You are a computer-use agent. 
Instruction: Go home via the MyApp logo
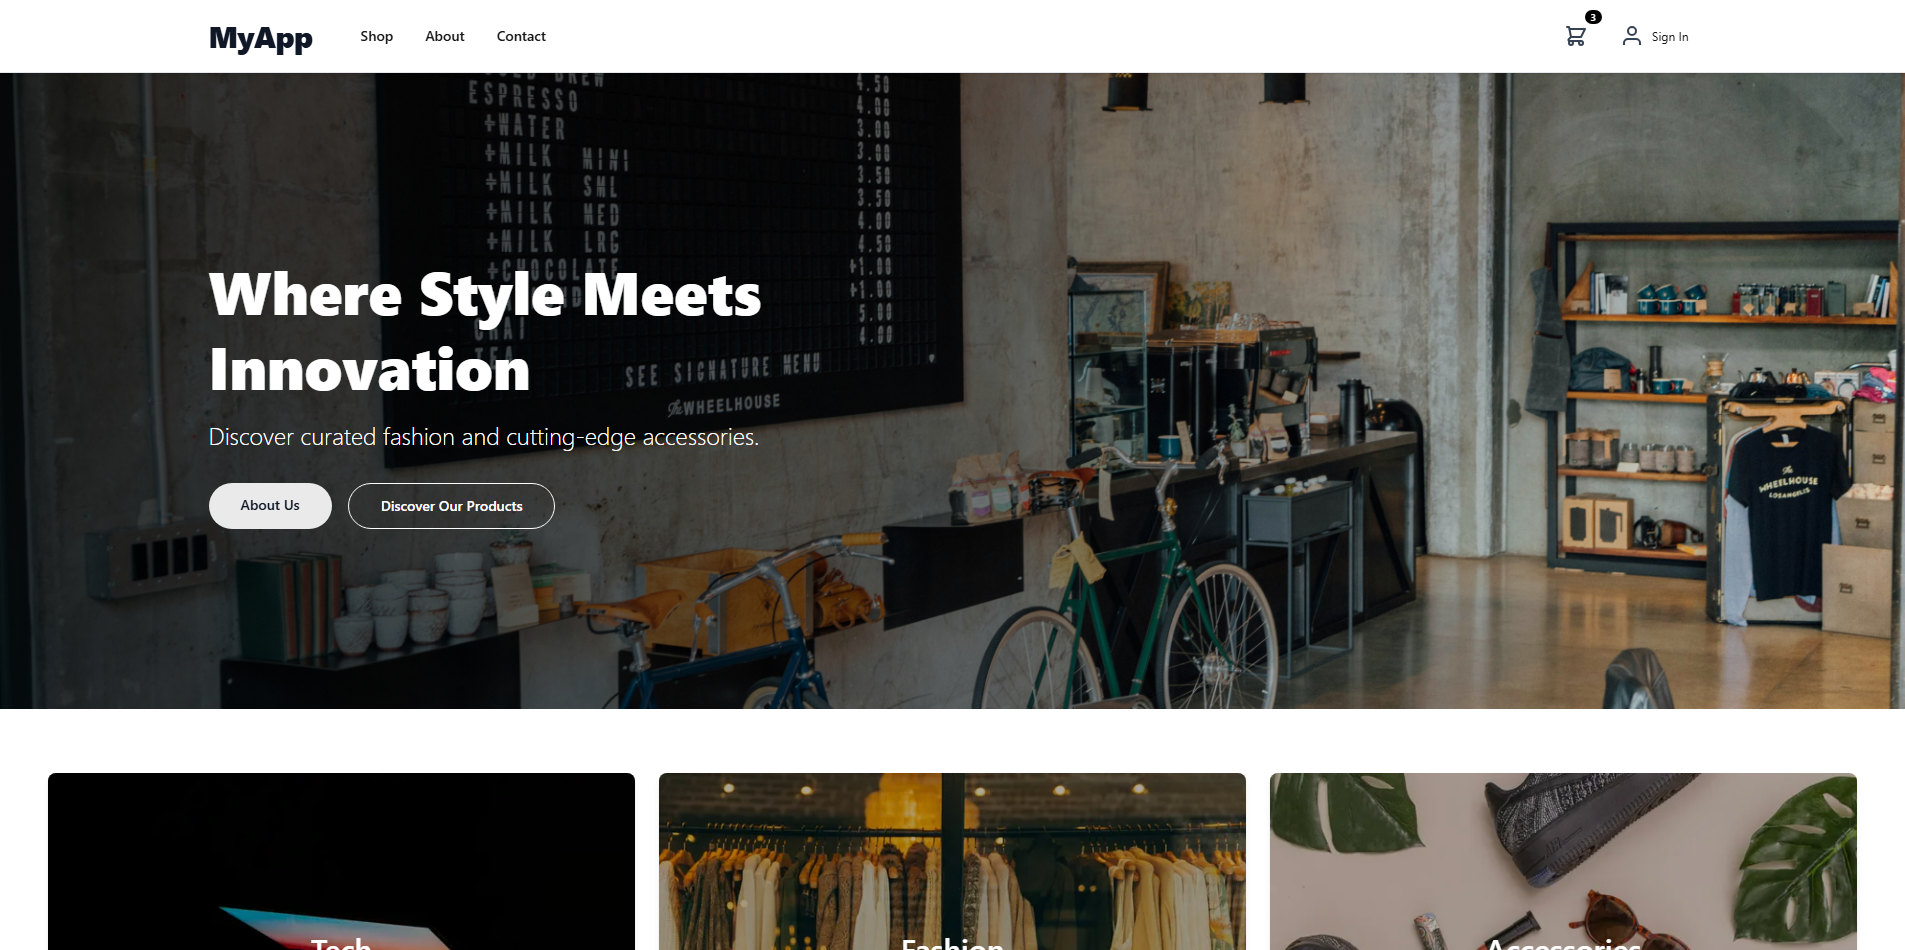(261, 37)
